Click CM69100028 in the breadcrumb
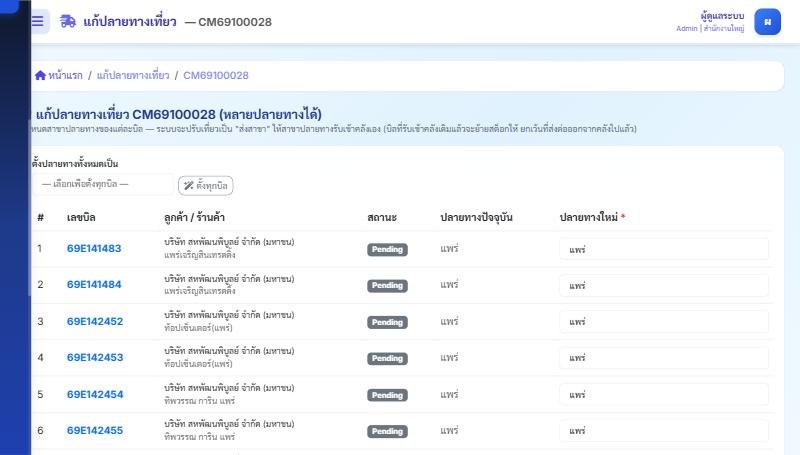Viewport: 800px width, 455px height. click(x=216, y=75)
